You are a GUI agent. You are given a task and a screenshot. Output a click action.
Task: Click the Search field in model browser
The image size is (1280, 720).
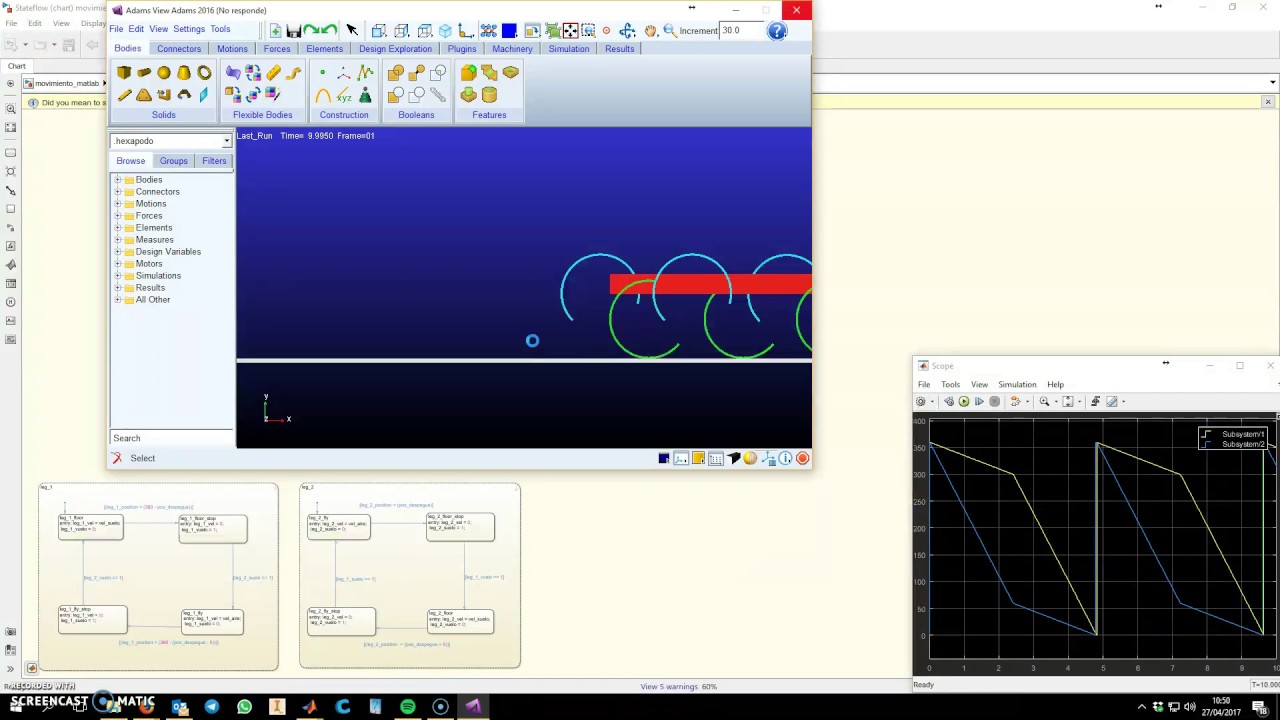tap(172, 438)
